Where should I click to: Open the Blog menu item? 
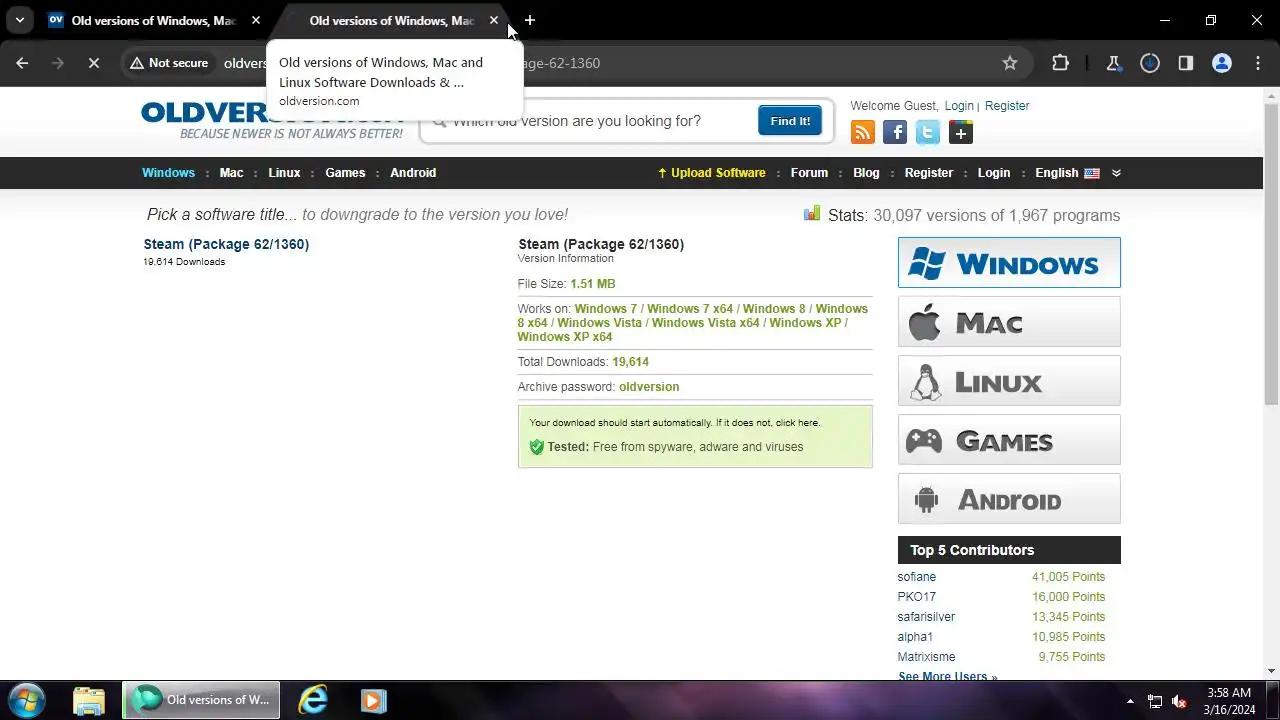coord(866,173)
